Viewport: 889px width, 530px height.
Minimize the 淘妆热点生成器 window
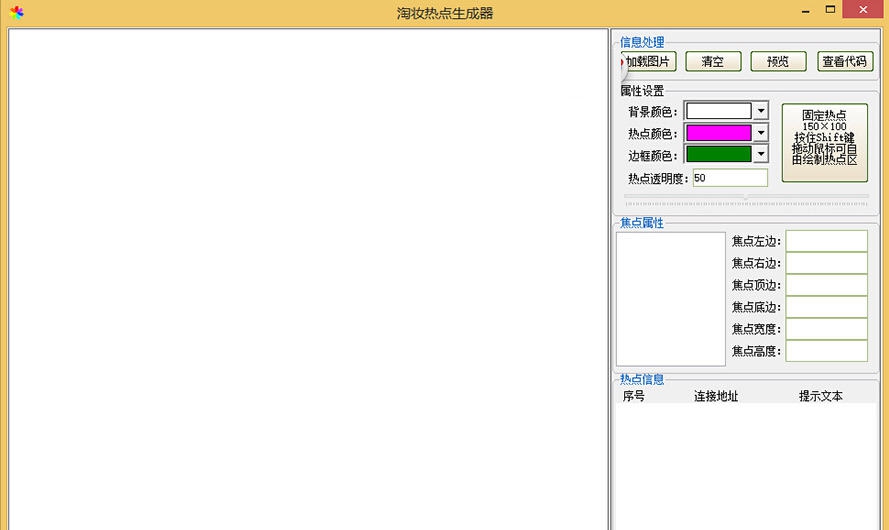[x=805, y=10]
